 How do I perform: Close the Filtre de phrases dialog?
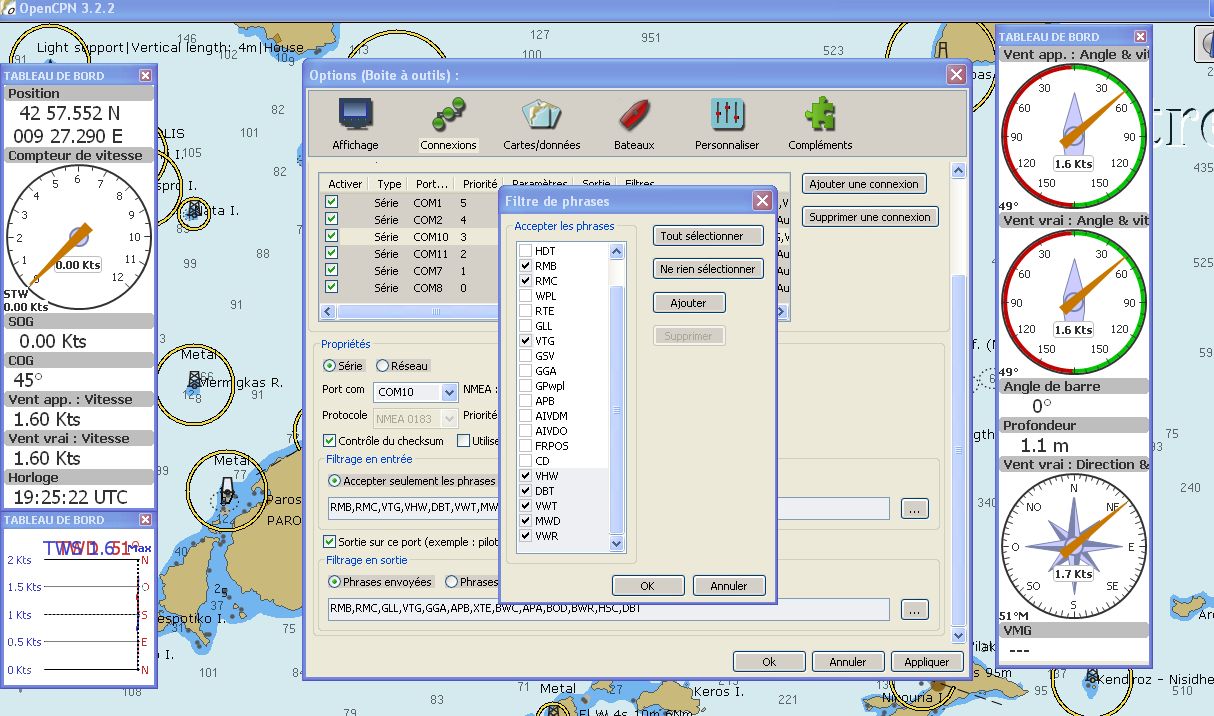click(x=762, y=201)
